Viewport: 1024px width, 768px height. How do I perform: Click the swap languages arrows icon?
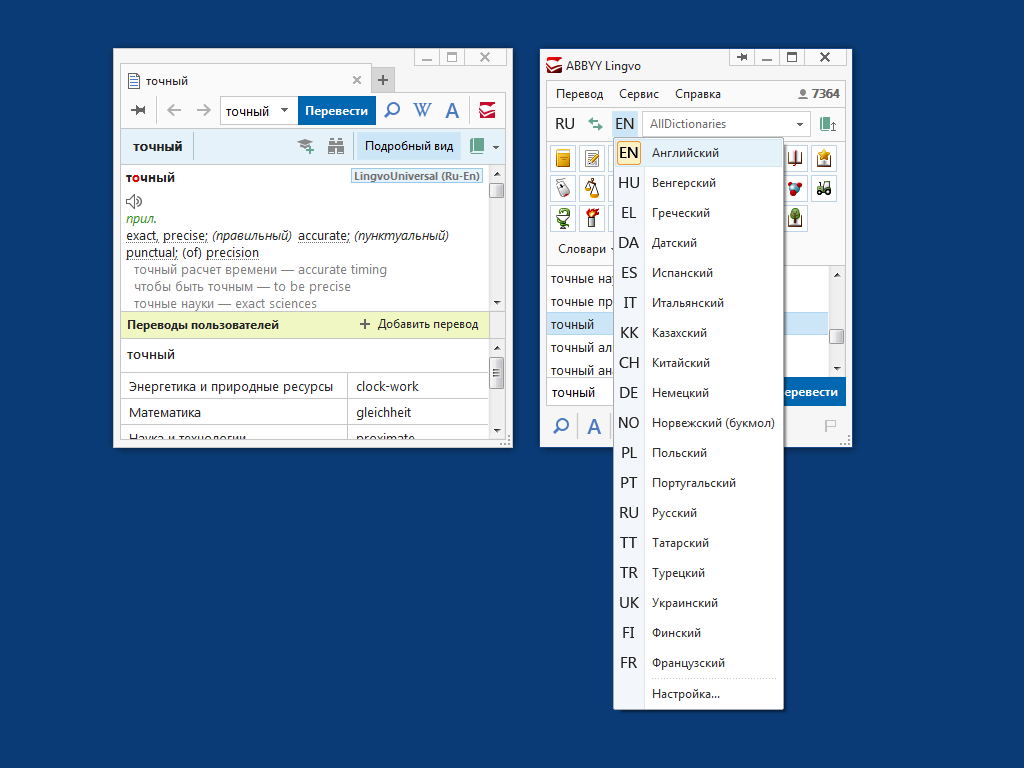coord(595,124)
